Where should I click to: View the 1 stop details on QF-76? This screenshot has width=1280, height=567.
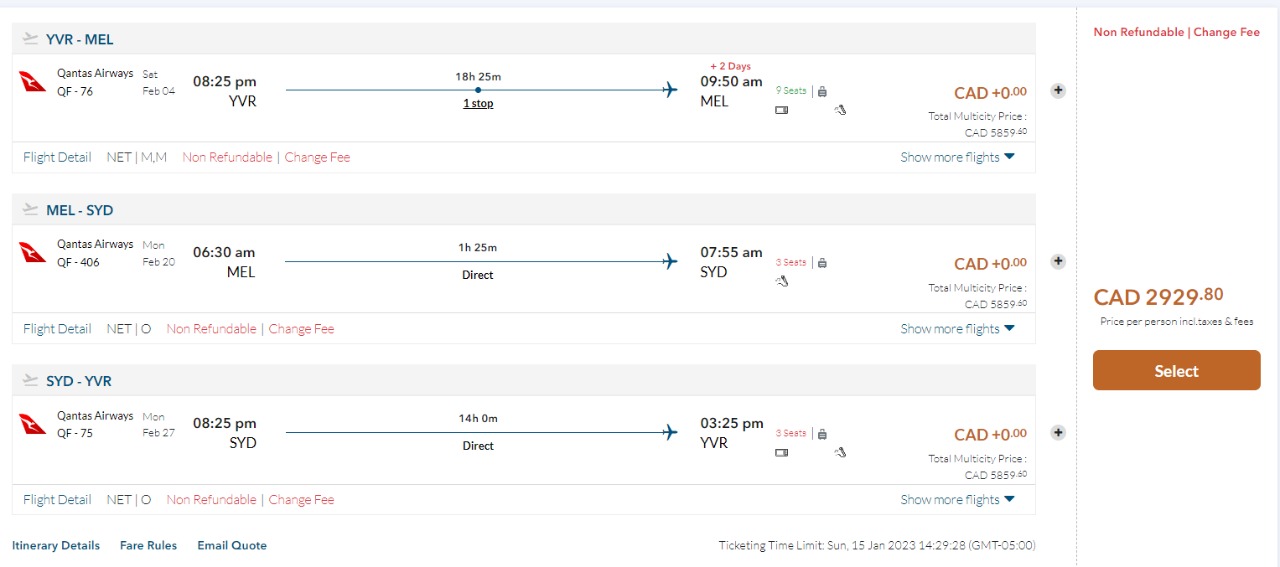tap(478, 104)
